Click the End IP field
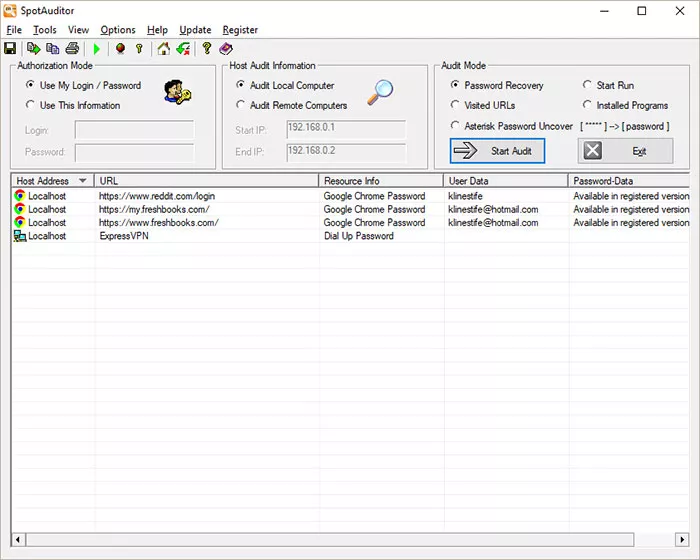700x560 pixels. point(346,152)
